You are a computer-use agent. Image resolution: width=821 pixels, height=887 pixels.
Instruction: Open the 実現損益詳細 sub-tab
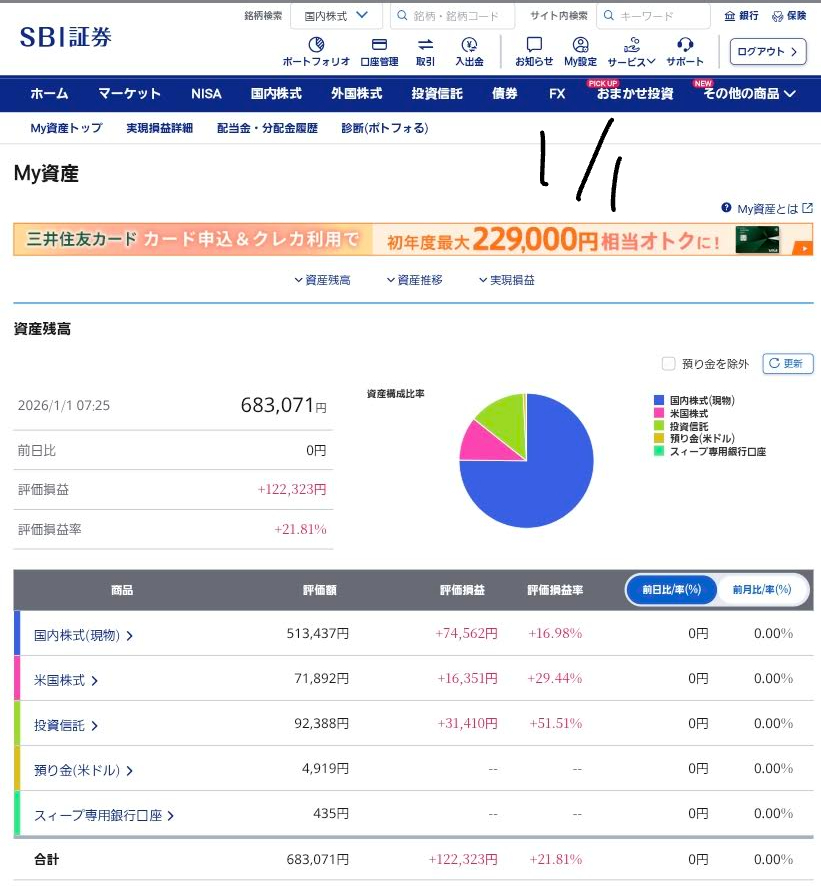click(159, 128)
